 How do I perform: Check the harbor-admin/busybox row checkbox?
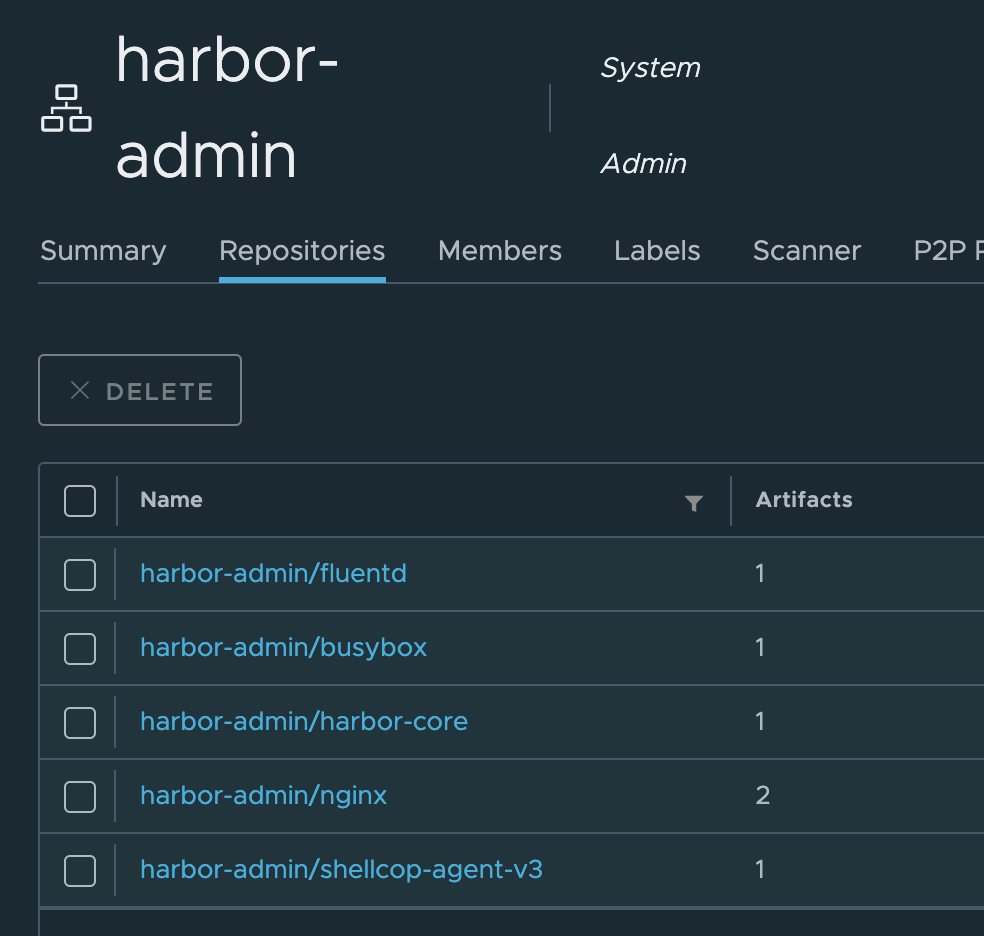coord(80,649)
